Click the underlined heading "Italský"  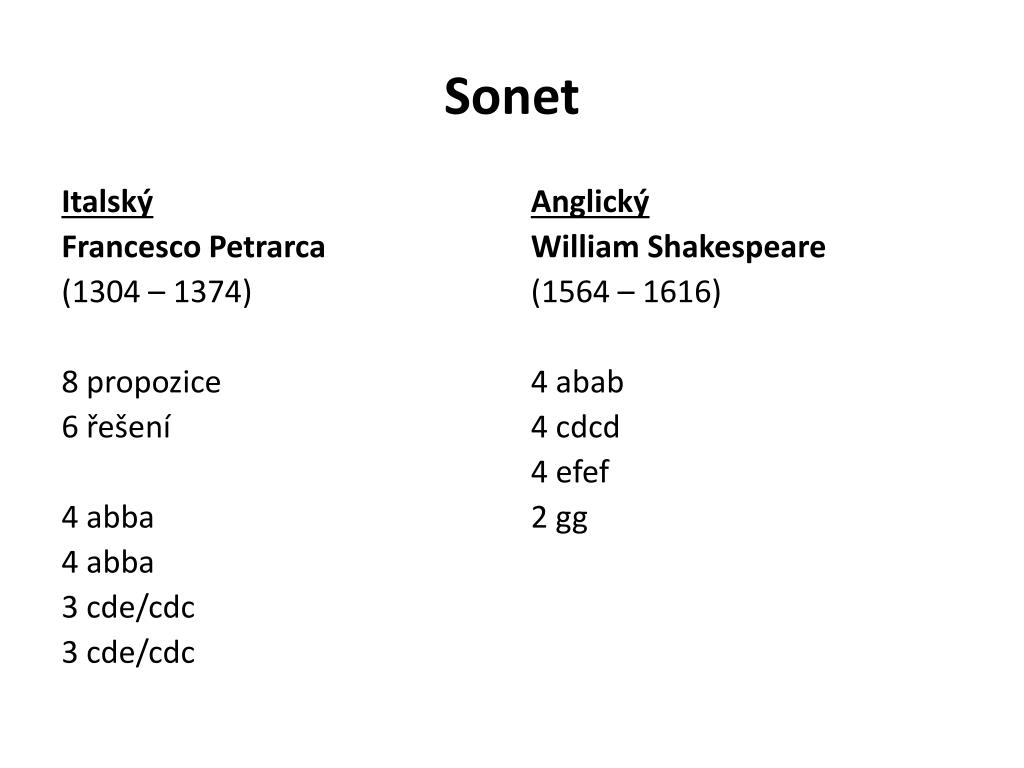click(107, 202)
